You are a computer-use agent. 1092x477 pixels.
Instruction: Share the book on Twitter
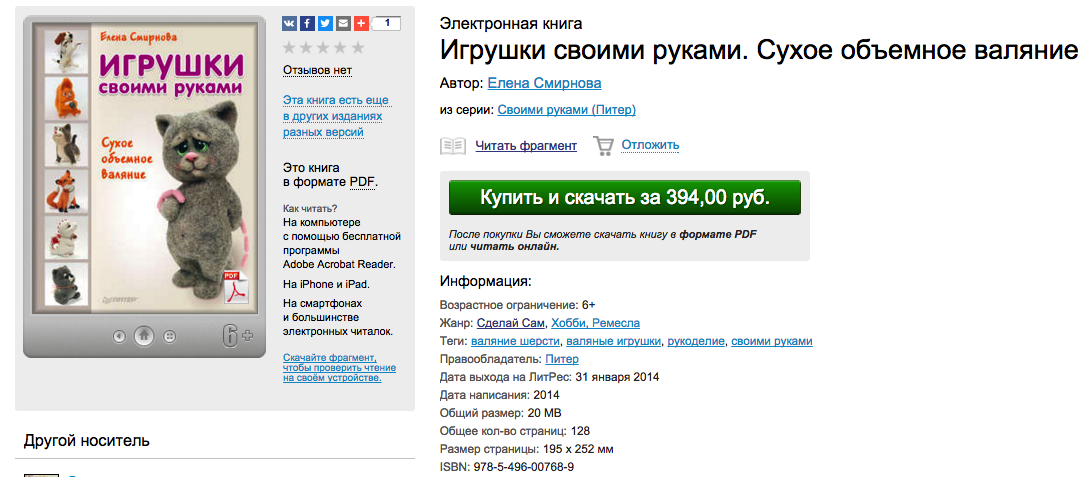point(326,24)
